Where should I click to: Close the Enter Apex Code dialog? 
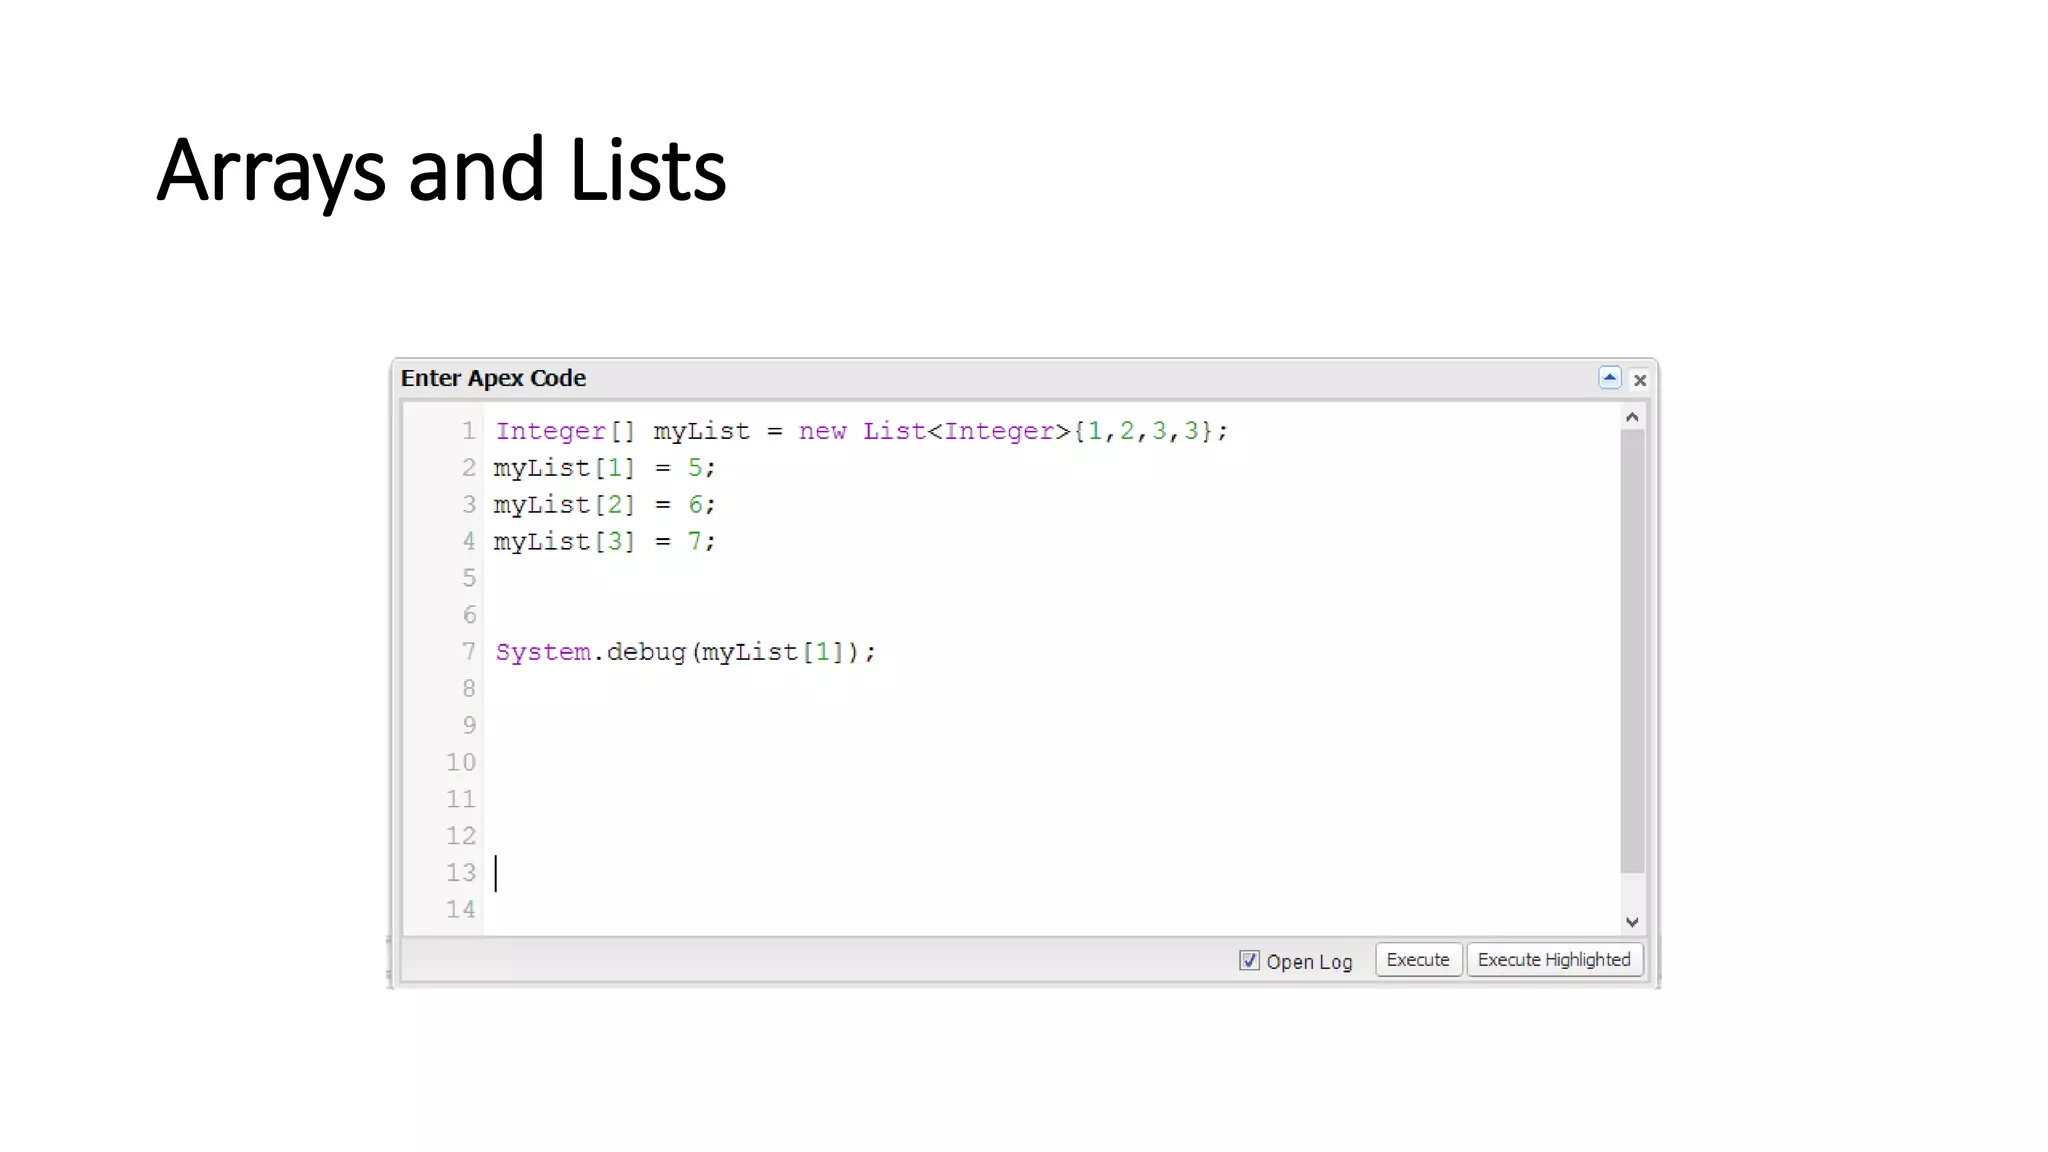1640,380
